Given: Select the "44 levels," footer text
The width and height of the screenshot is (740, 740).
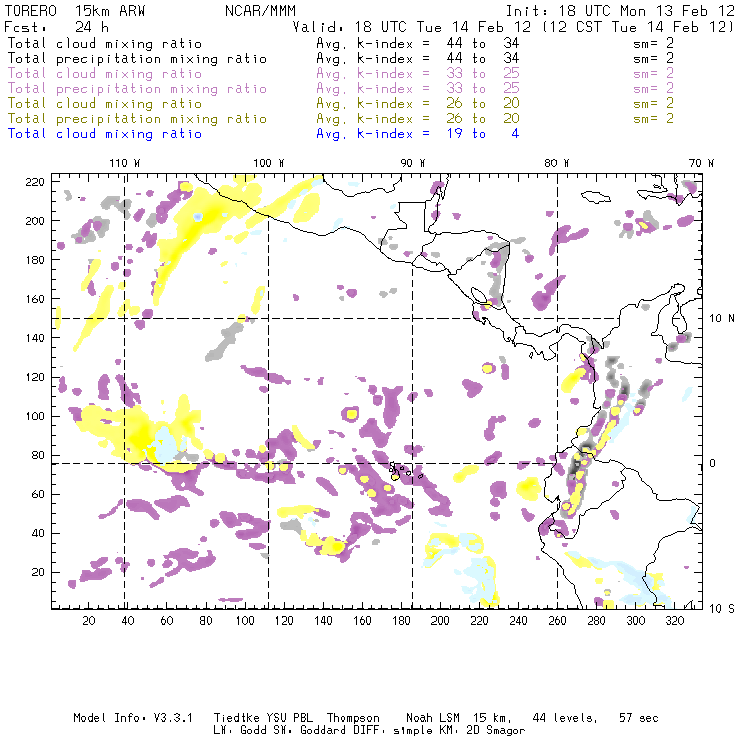Looking at the screenshot, I should pyautogui.click(x=565, y=718).
